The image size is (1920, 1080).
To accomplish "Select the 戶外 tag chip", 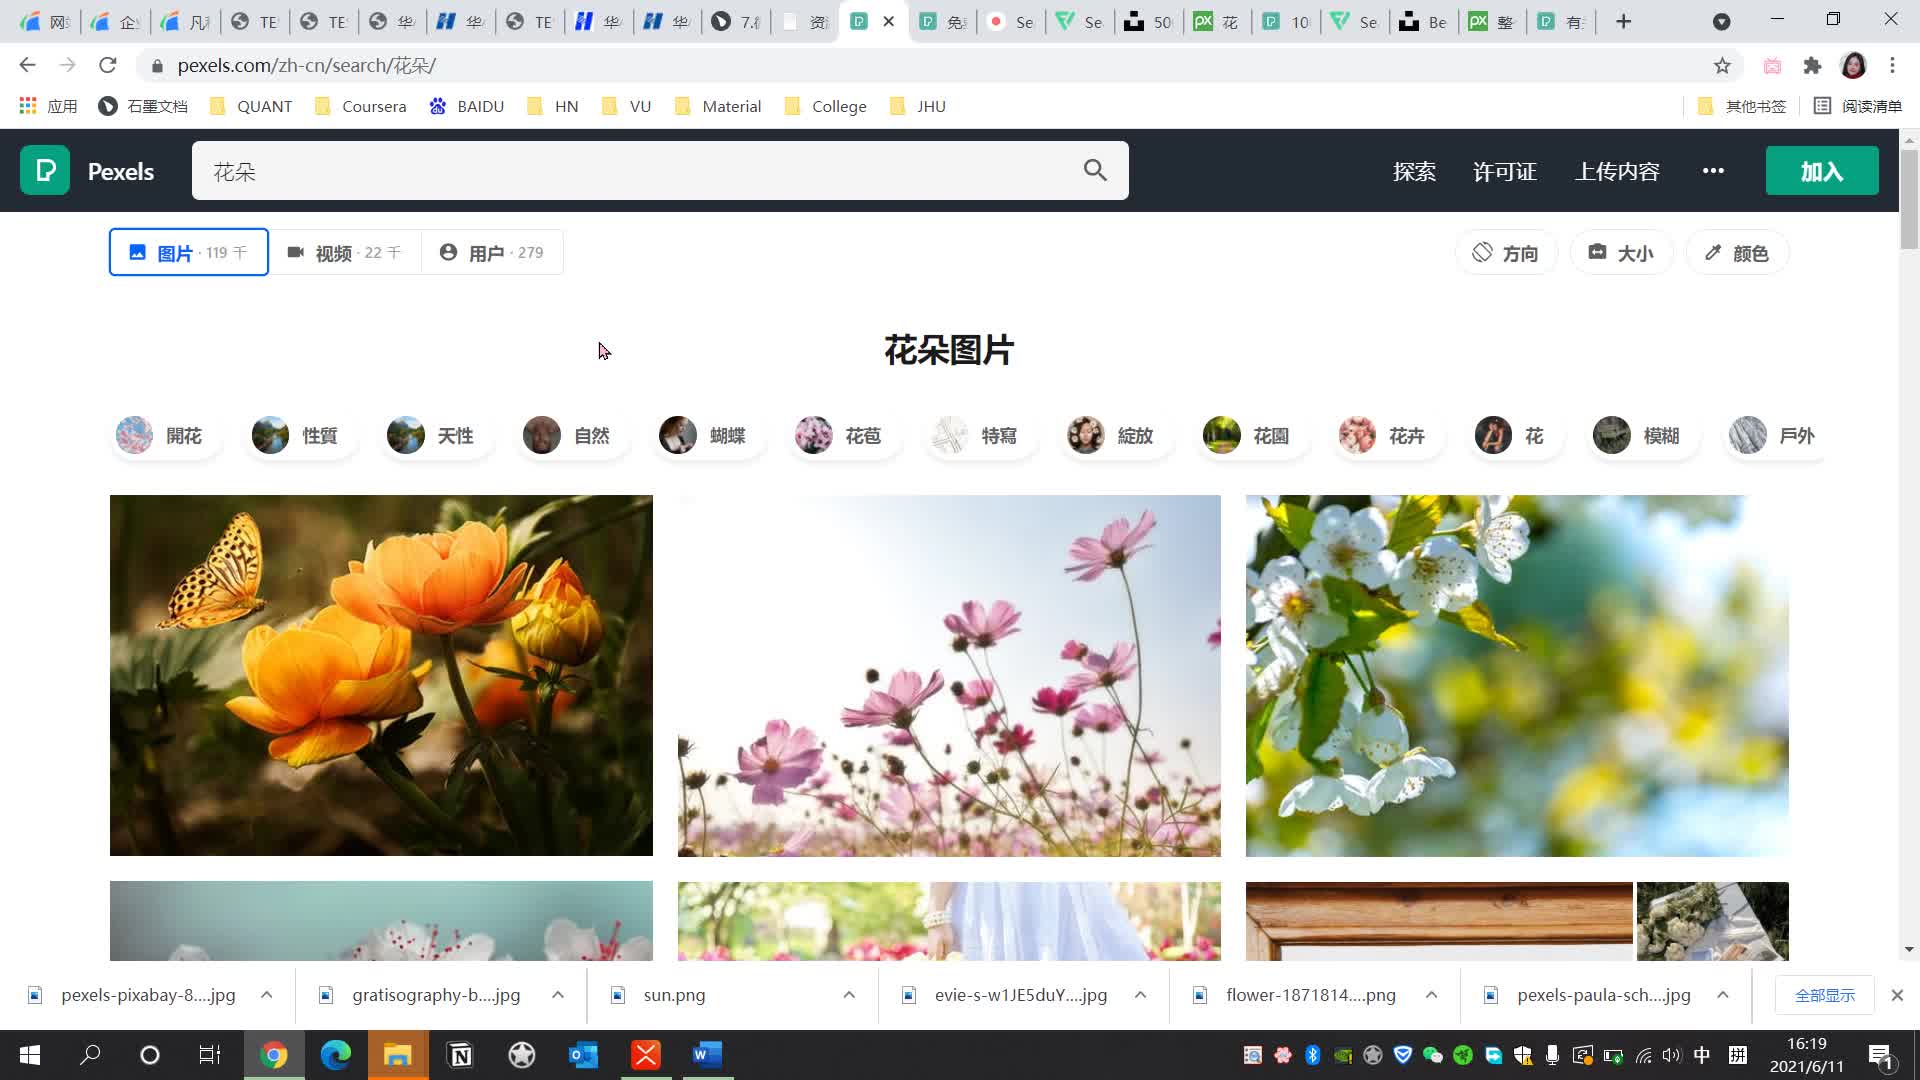I will coord(1776,436).
